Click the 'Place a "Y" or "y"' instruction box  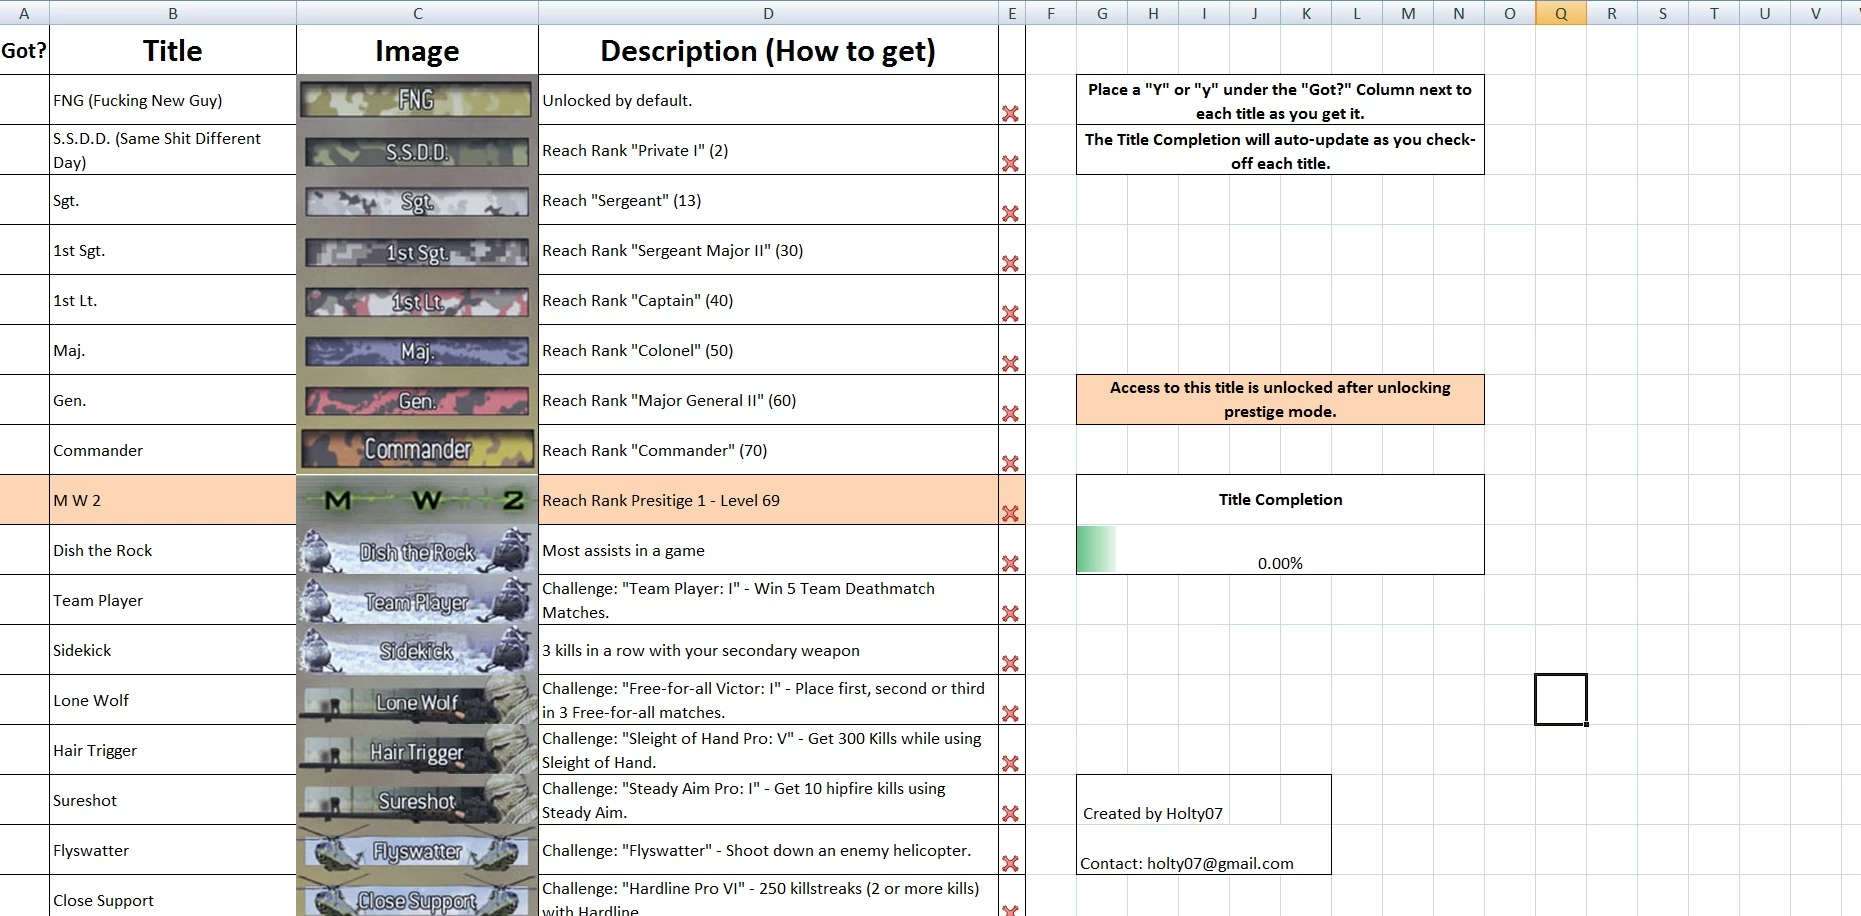1280,100
